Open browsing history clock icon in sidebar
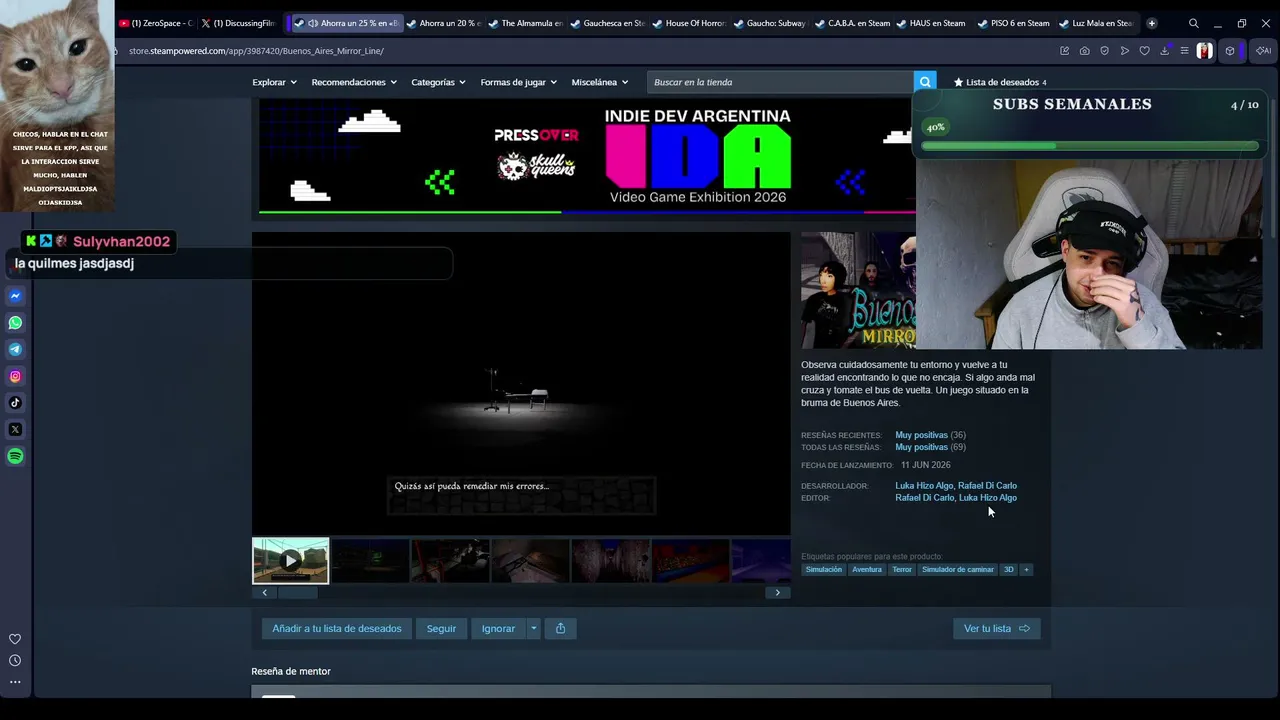This screenshot has width=1280, height=720. 15,660
